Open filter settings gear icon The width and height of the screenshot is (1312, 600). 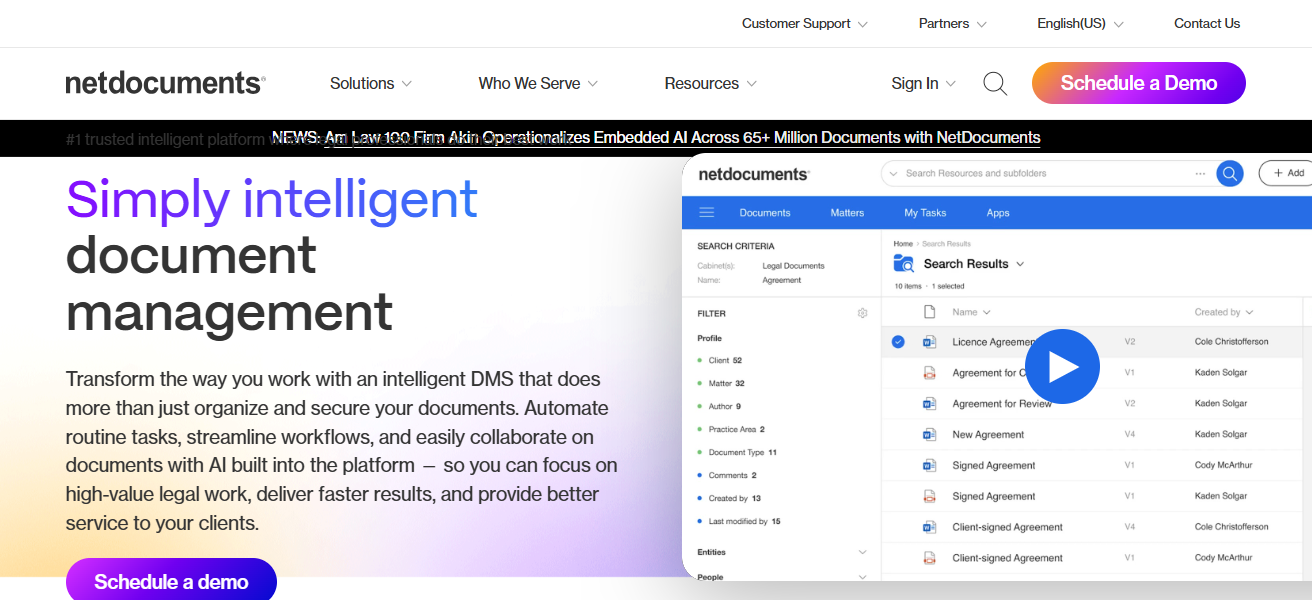pos(863,313)
